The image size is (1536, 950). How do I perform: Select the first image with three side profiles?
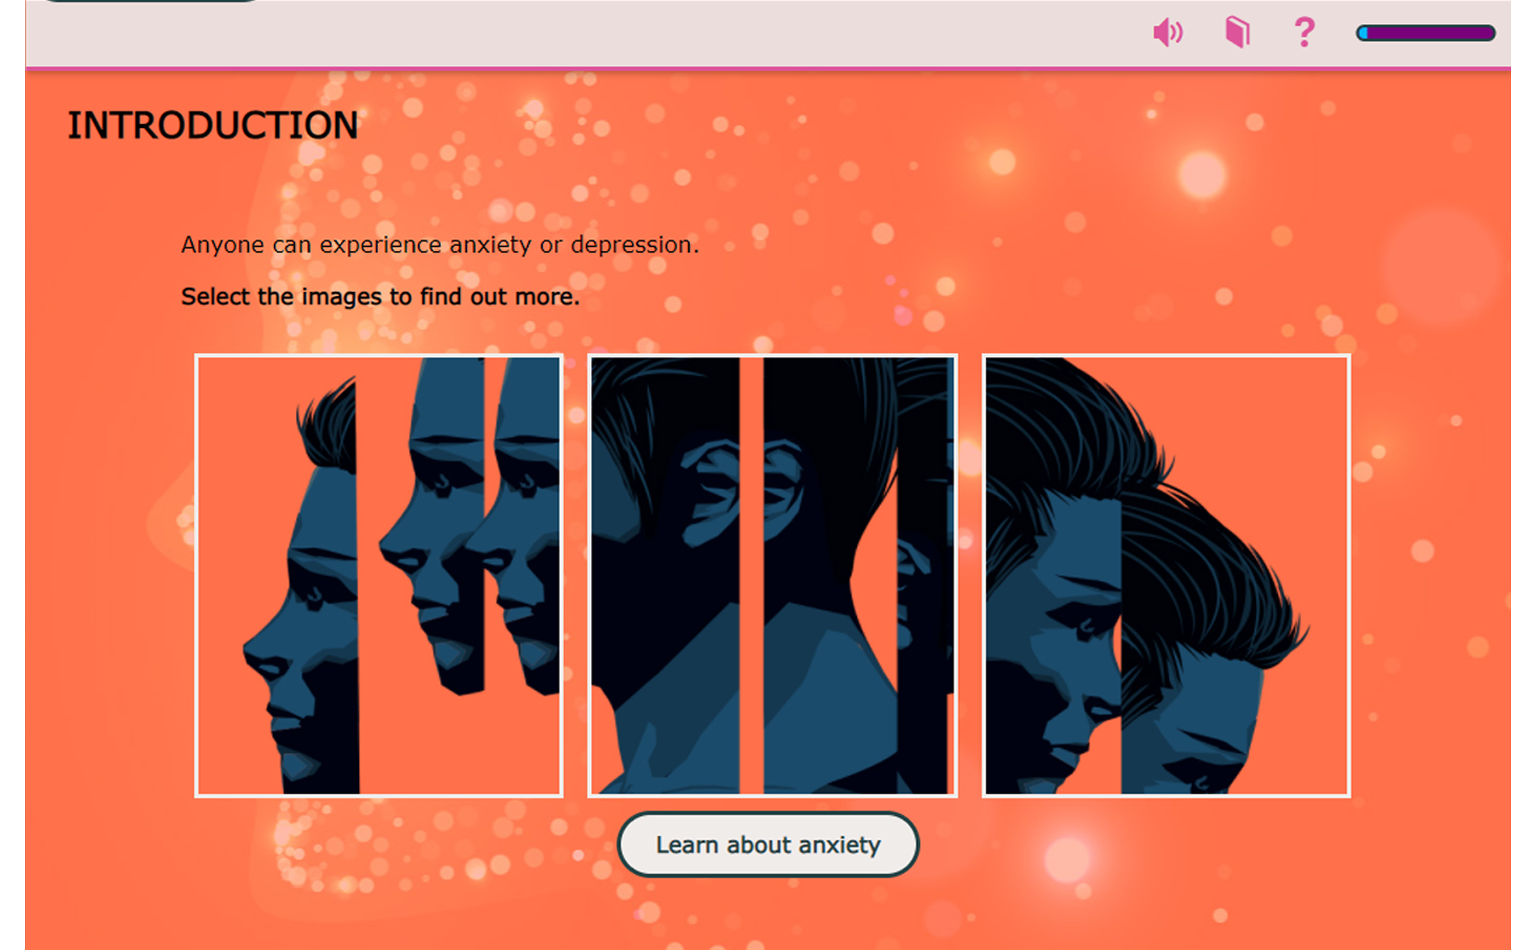tap(379, 576)
